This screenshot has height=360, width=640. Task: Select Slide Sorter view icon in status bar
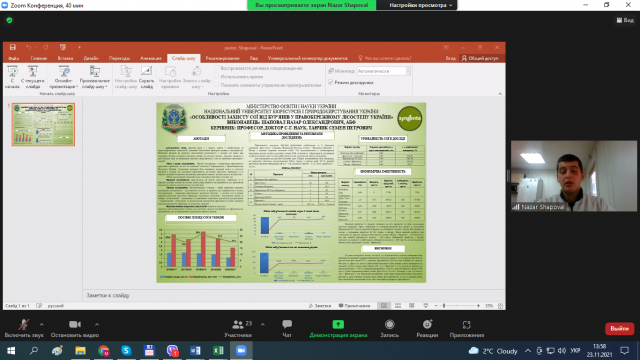pyautogui.click(x=398, y=305)
